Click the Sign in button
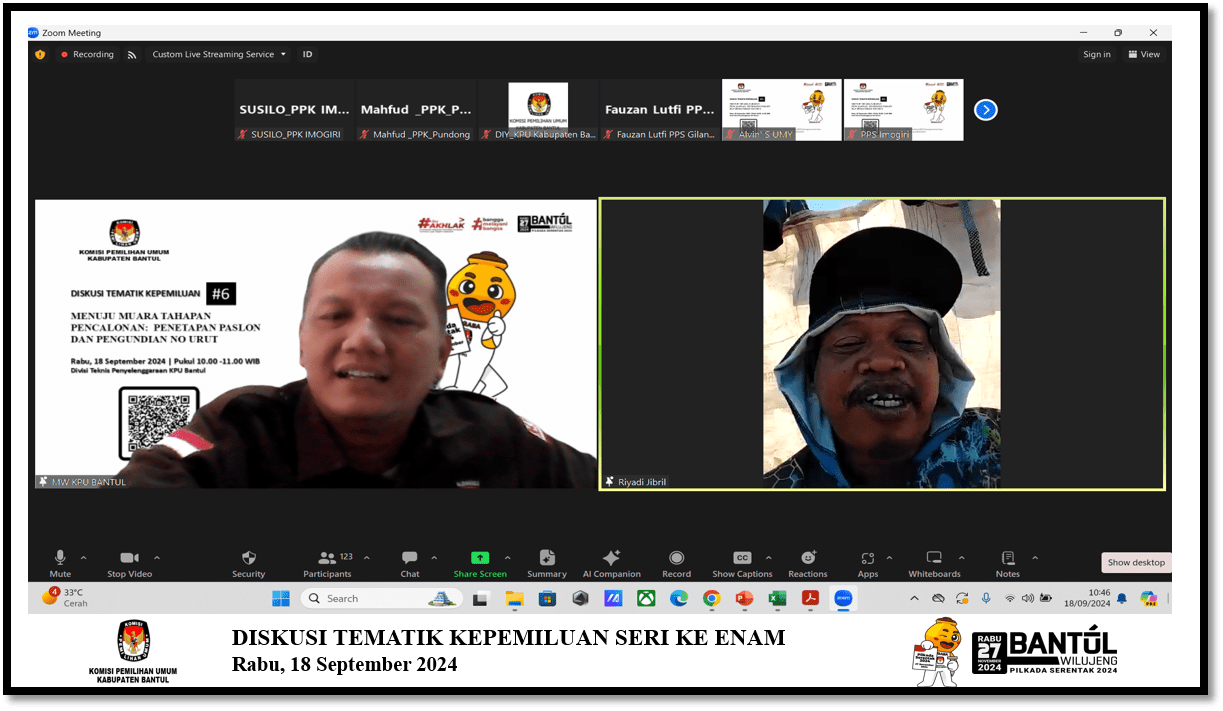The image size is (1223, 711). [1097, 55]
